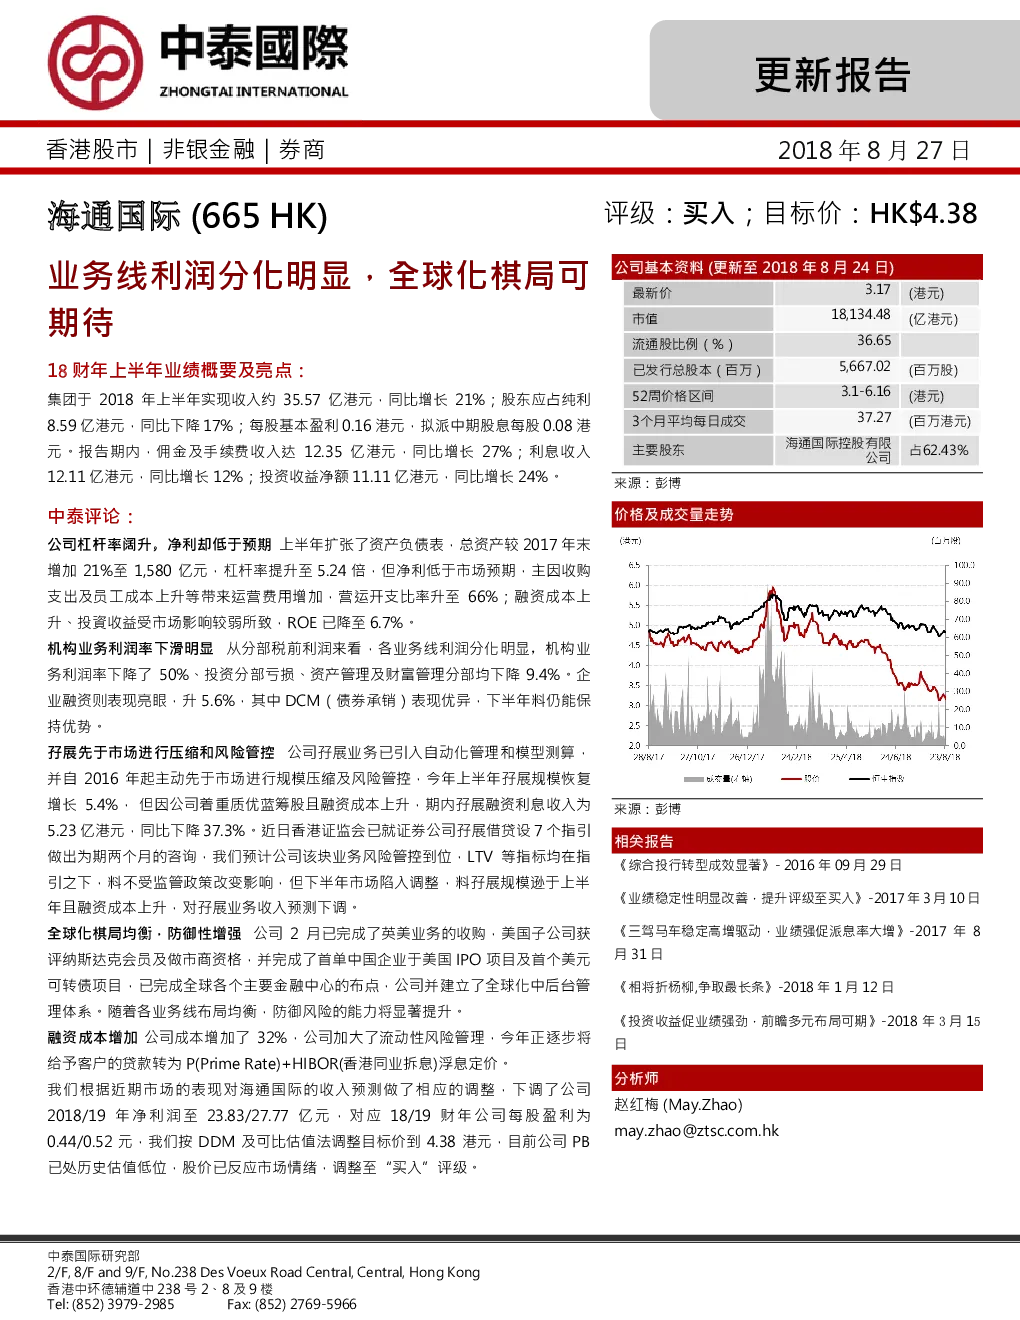Click the 公司基本资料 table header
Image resolution: width=1020 pixels, height=1320 pixels.
pyautogui.click(x=797, y=267)
